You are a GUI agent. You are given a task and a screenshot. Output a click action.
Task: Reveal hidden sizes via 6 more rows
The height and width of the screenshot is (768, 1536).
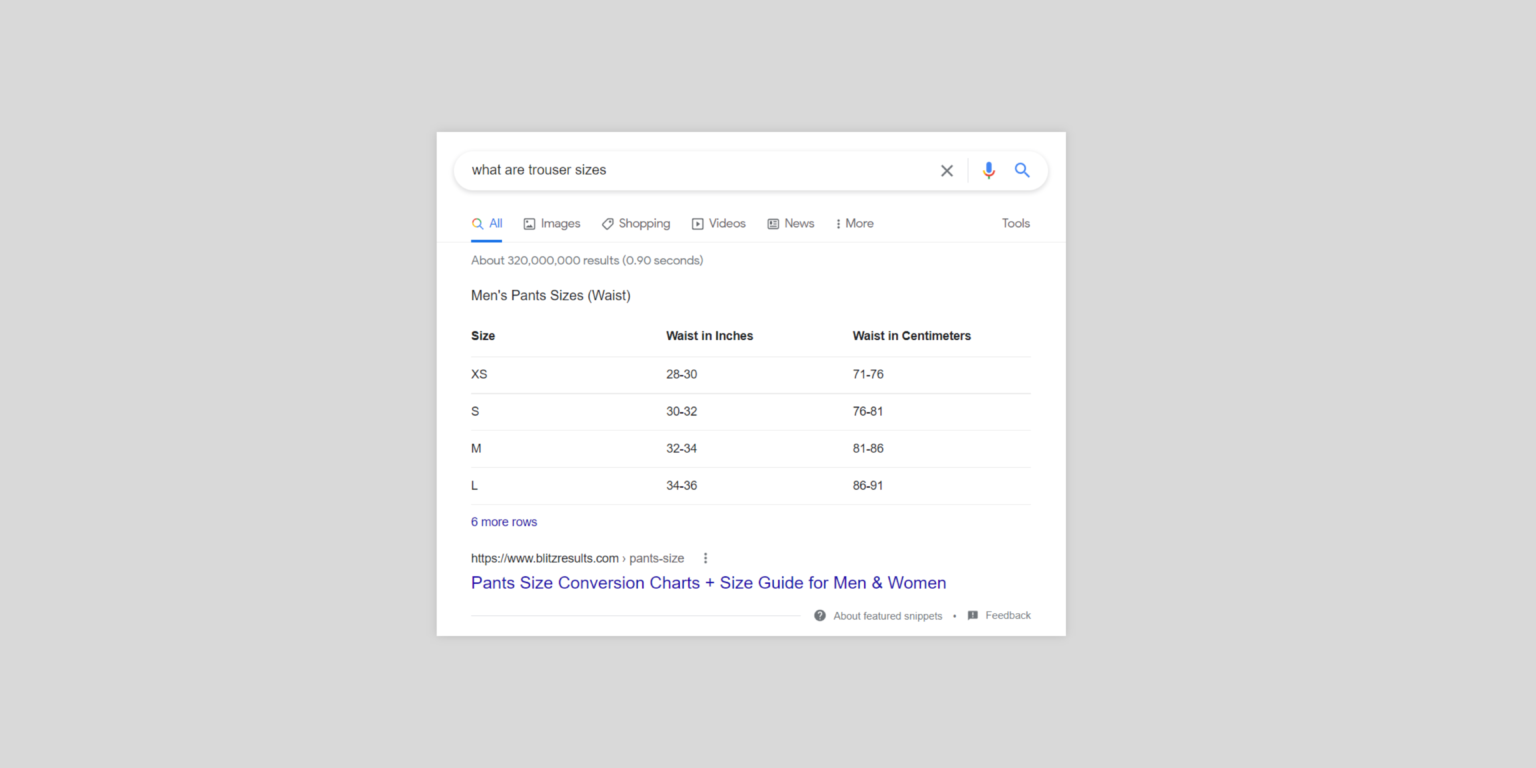coord(503,521)
